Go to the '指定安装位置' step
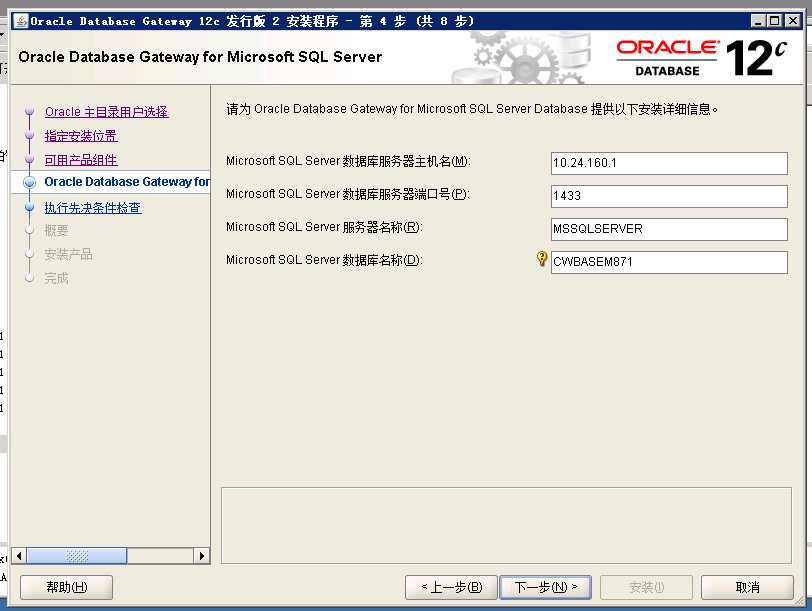 81,136
